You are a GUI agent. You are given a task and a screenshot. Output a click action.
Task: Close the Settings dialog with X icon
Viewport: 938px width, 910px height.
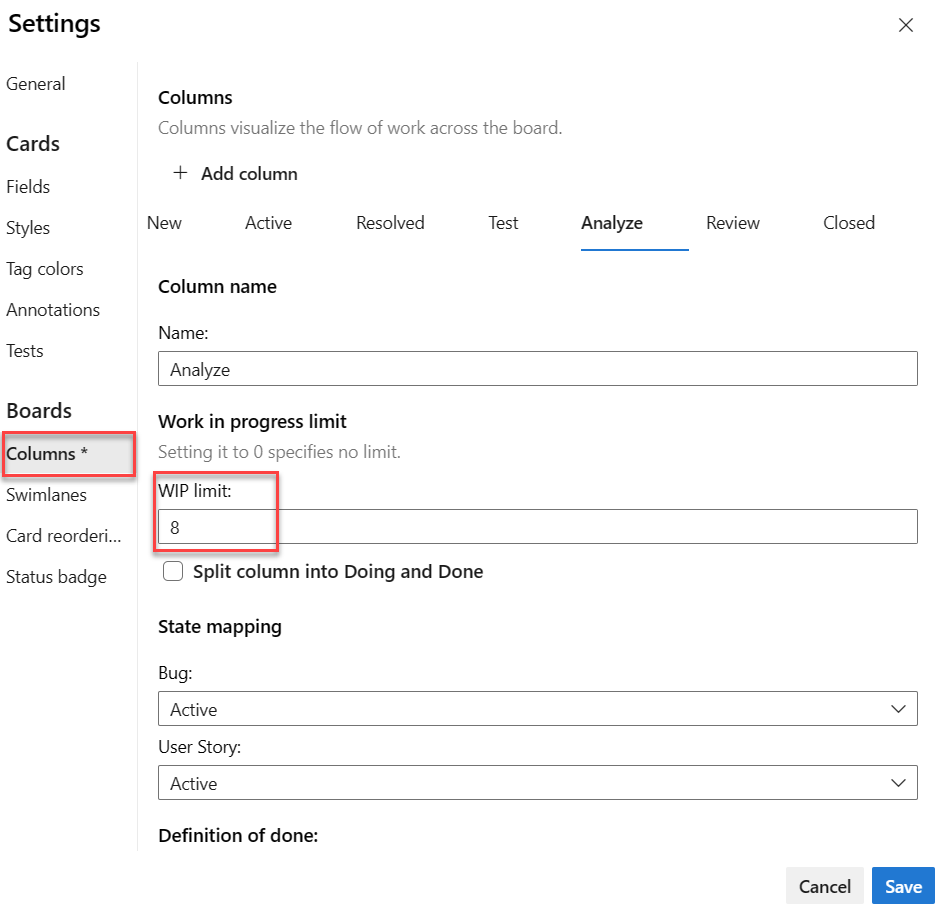point(906,25)
